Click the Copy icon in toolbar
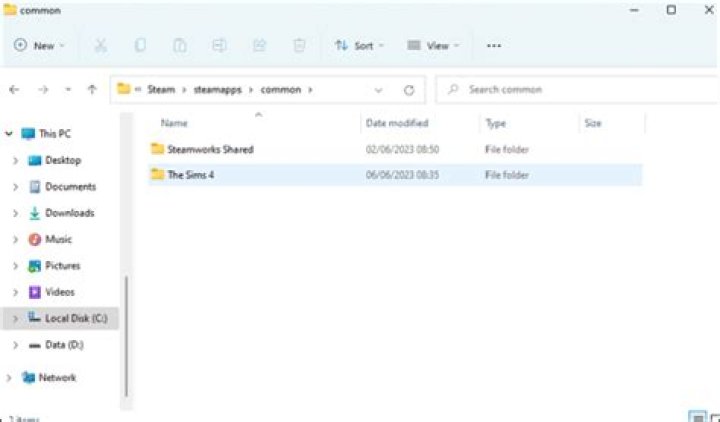This screenshot has height=422, width=720. point(140,45)
